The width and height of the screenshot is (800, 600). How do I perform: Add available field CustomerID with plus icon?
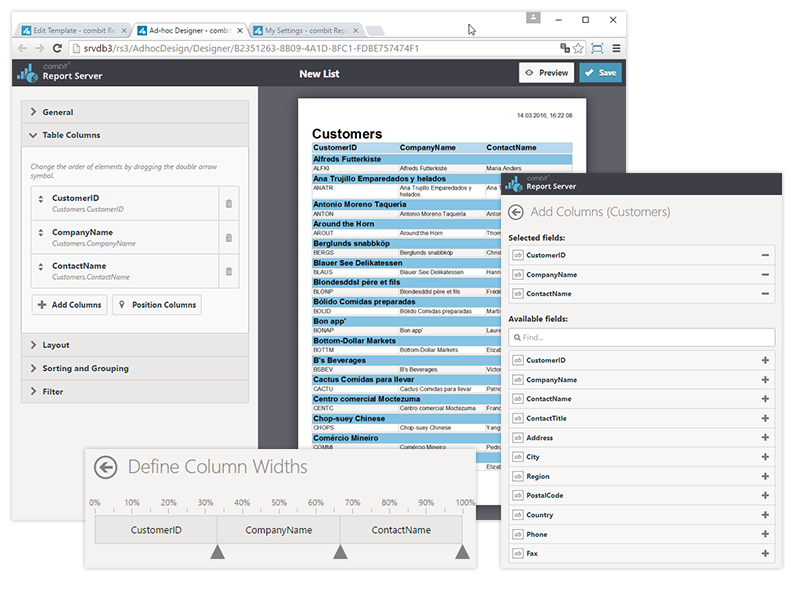pyautogui.click(x=765, y=360)
